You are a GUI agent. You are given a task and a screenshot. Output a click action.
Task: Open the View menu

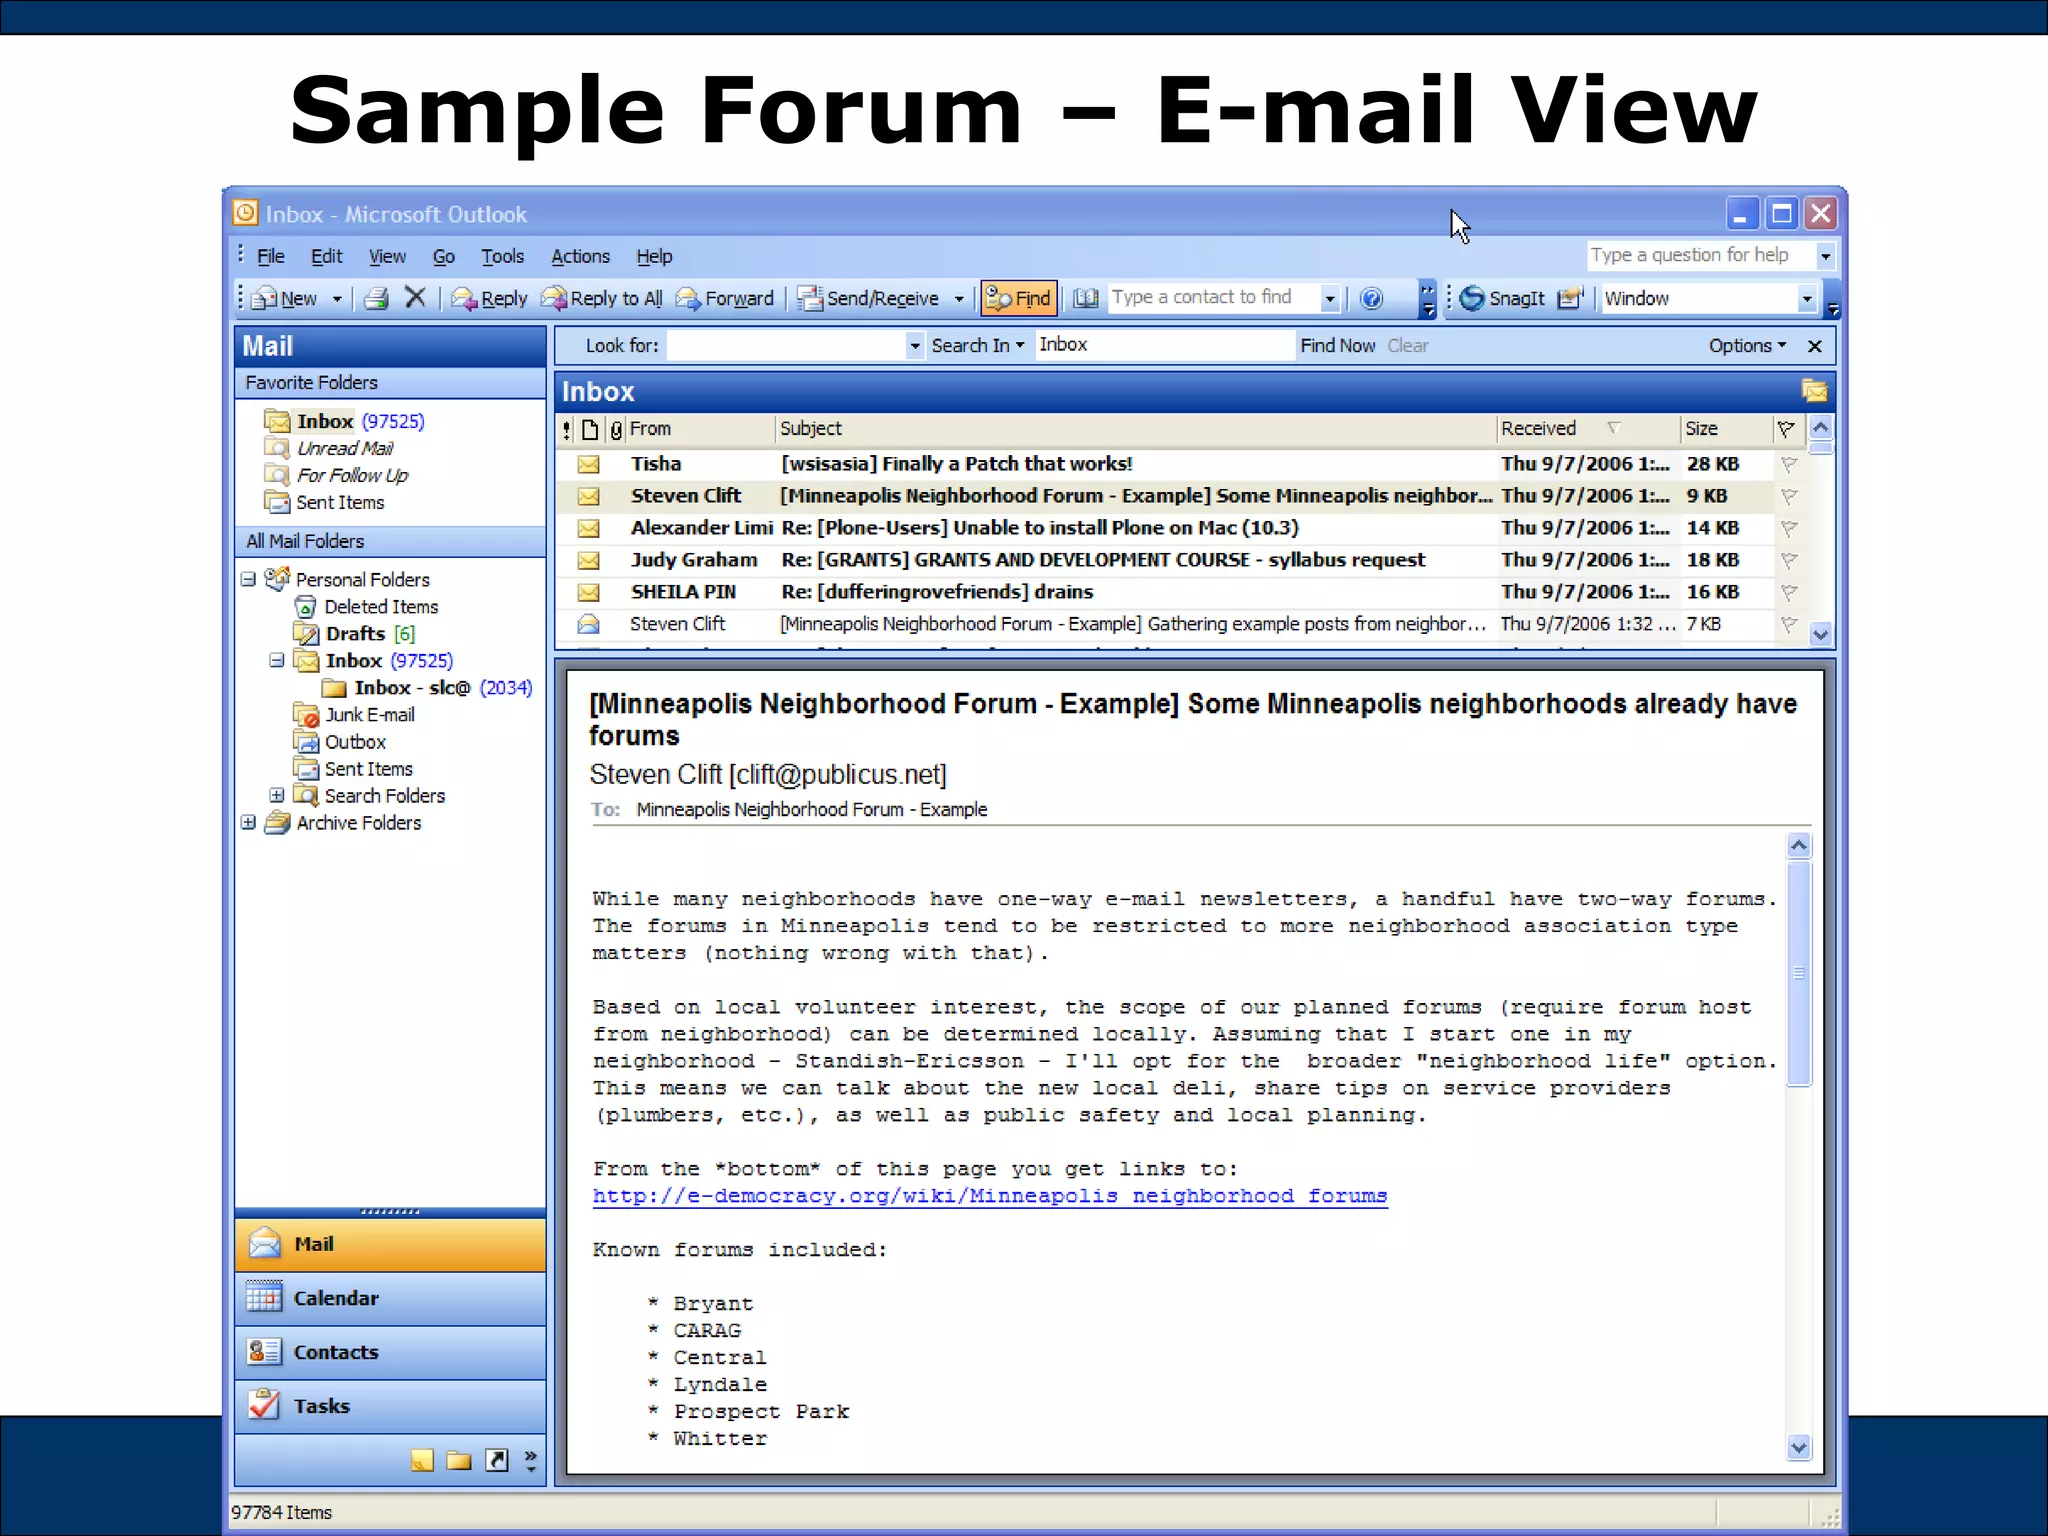387,256
